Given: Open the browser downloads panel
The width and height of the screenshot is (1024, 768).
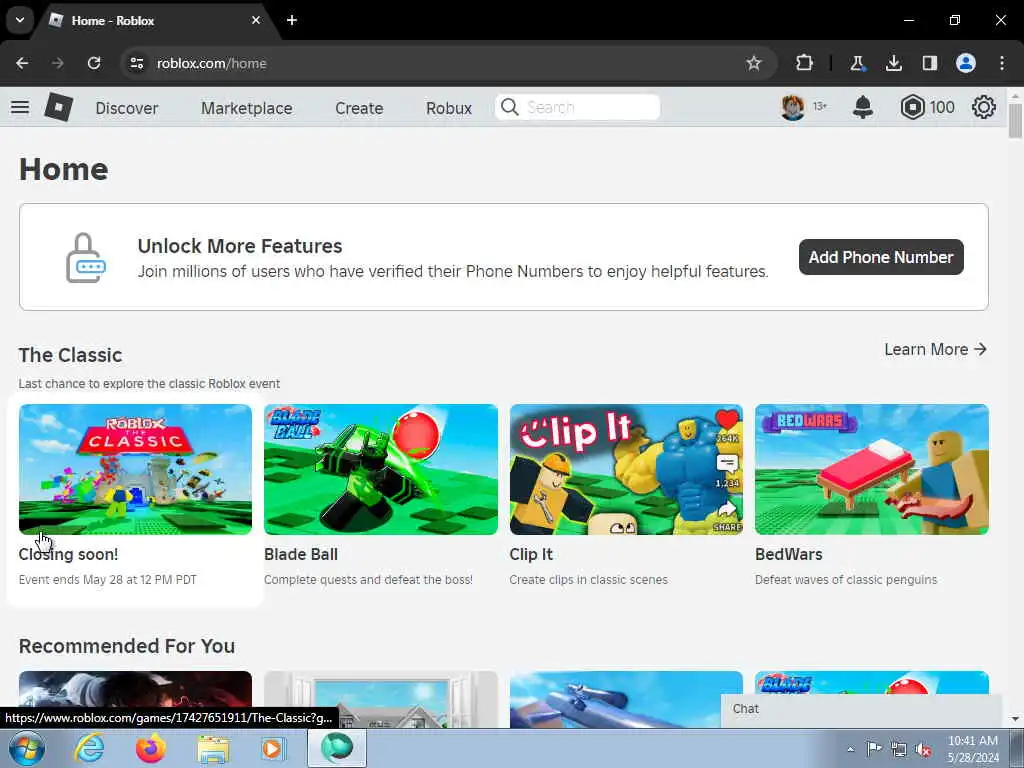Looking at the screenshot, I should click(893, 63).
